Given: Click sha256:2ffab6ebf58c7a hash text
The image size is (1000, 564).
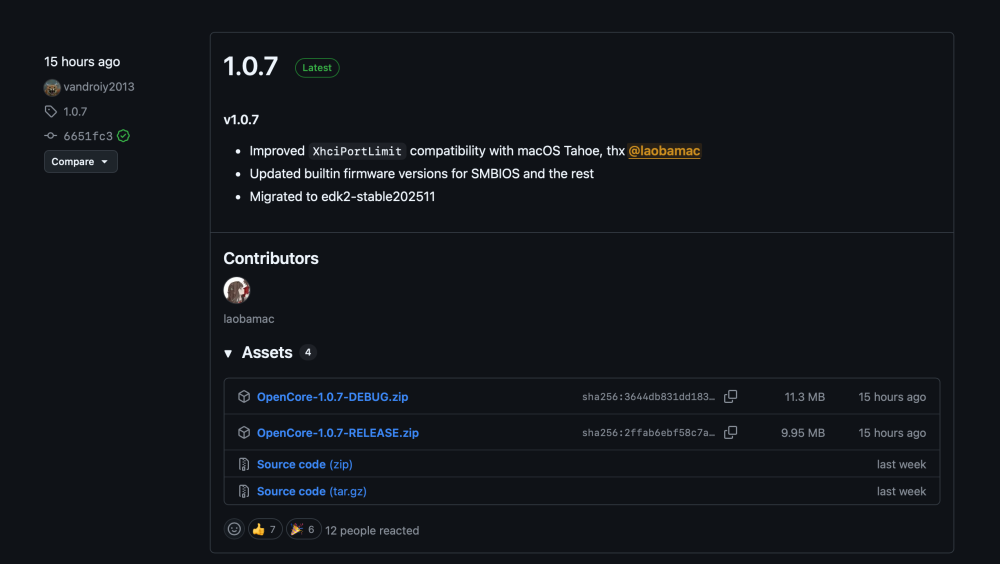Looking at the screenshot, I should point(648,433).
